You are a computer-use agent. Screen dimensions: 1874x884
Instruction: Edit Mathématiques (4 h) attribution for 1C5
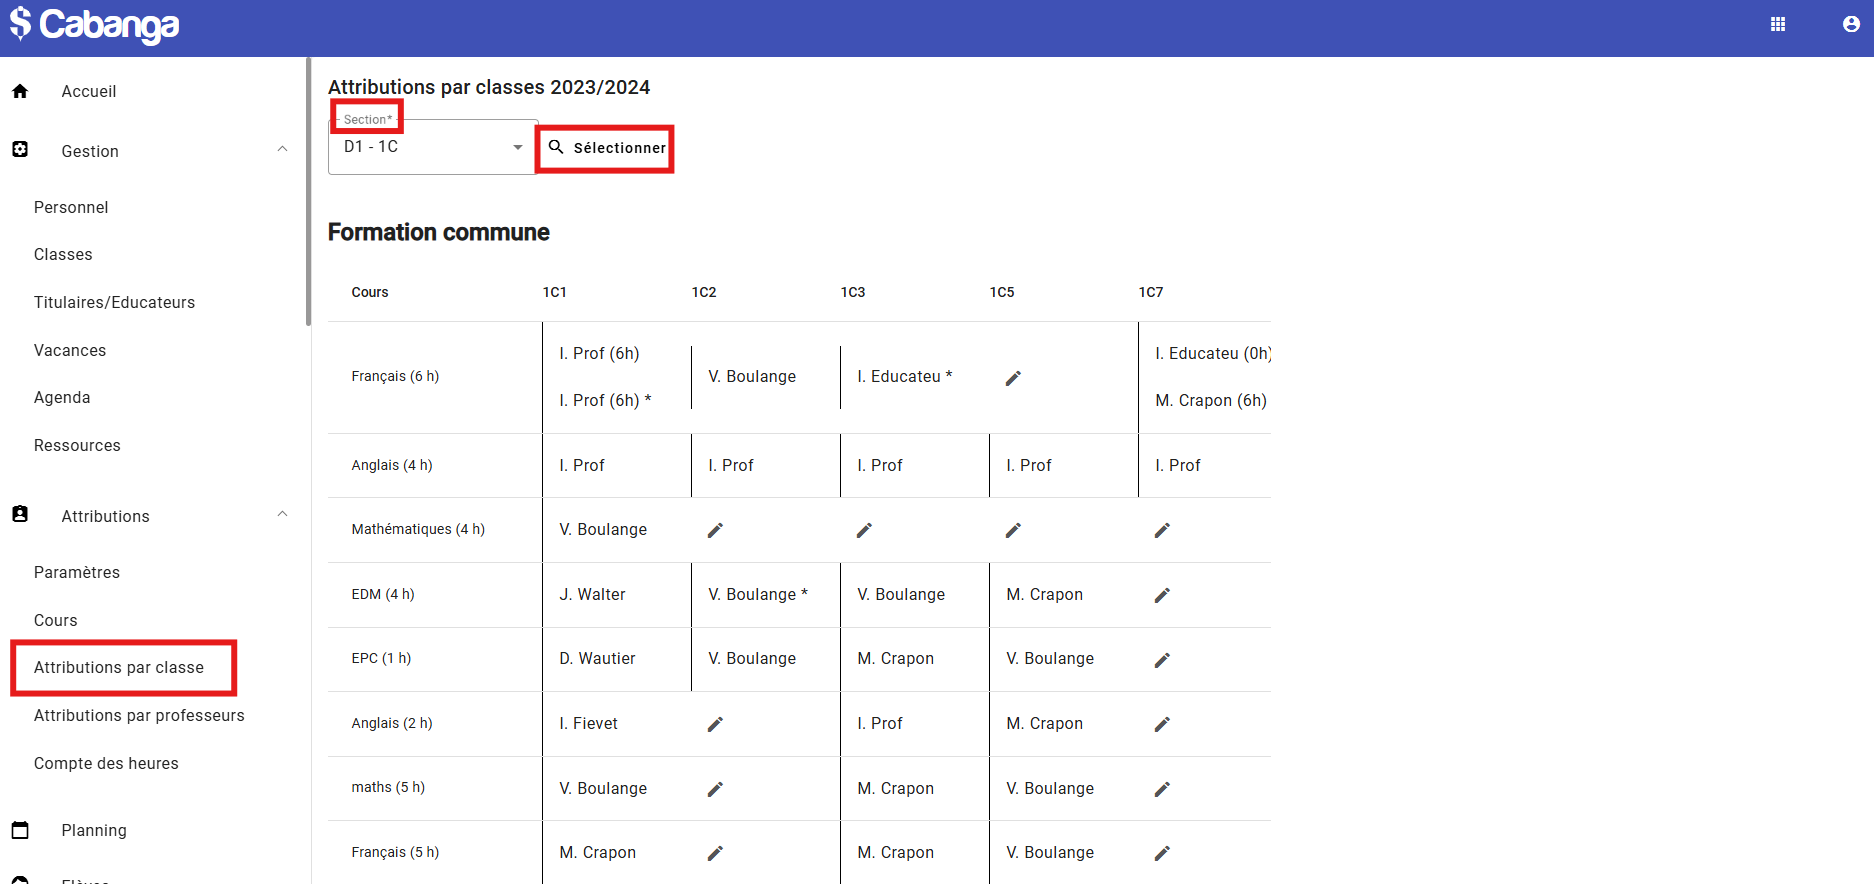(x=1013, y=530)
